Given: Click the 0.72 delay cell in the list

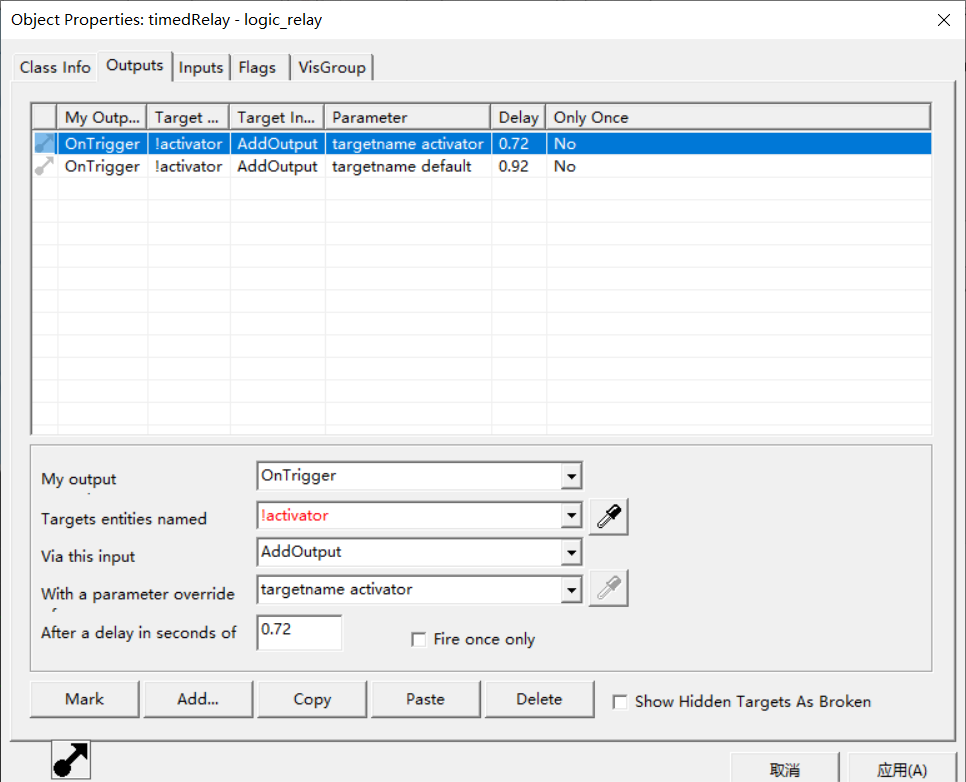Looking at the screenshot, I should coord(514,144).
